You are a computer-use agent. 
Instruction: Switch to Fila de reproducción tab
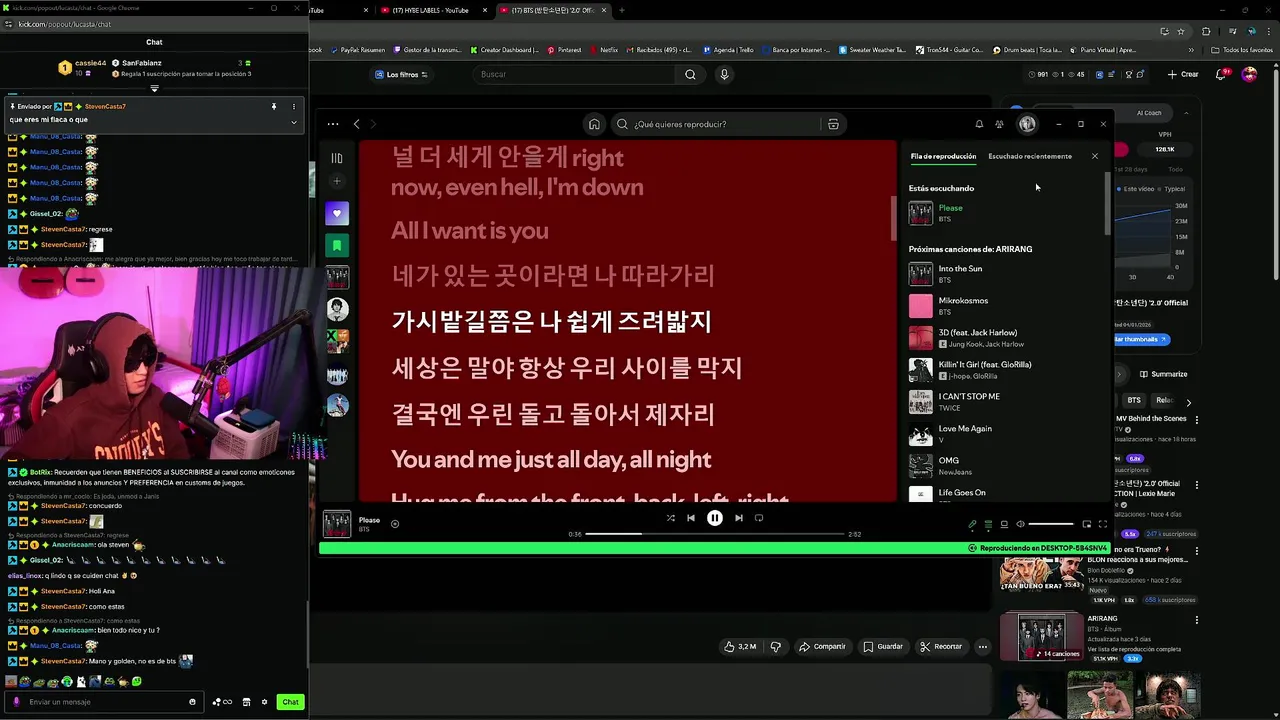click(943, 156)
